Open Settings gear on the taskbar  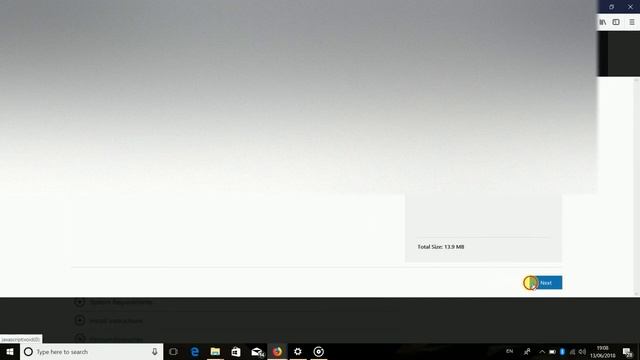click(298, 351)
